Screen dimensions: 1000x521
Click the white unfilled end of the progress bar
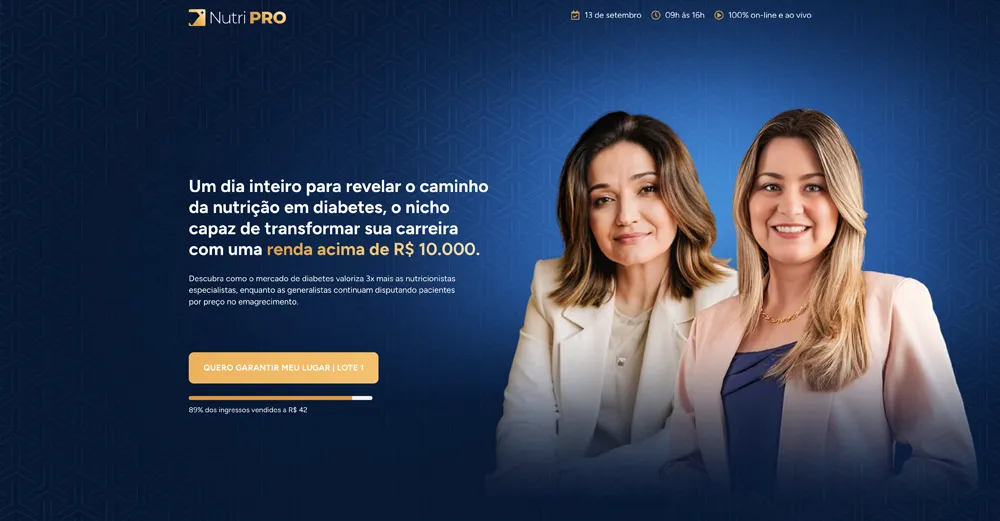tap(362, 398)
